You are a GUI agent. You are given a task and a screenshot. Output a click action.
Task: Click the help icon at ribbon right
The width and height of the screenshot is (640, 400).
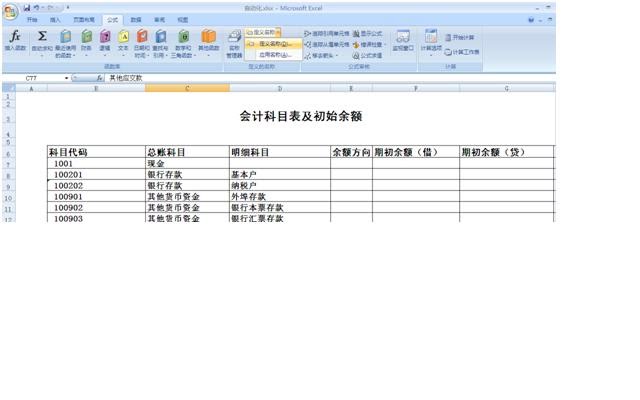pyautogui.click(x=531, y=20)
